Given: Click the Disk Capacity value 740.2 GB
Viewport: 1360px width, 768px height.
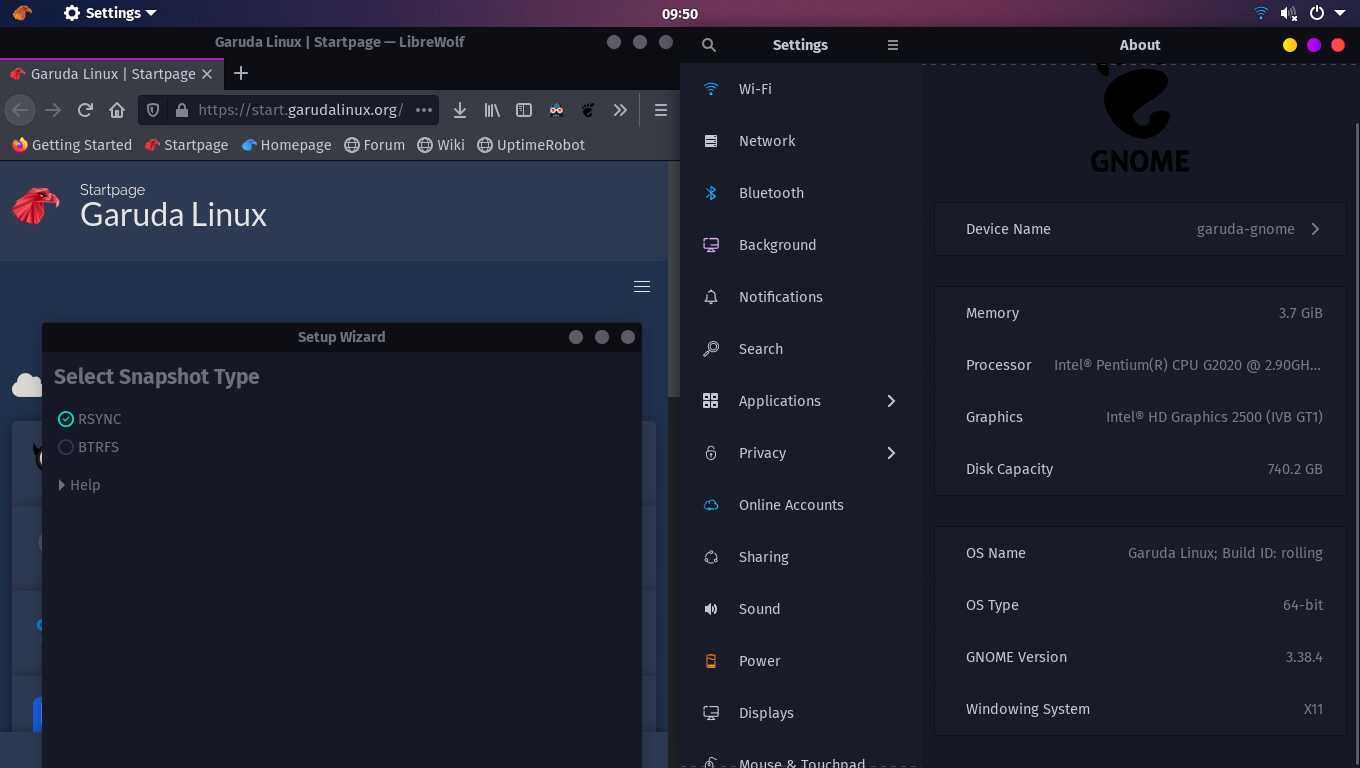Looking at the screenshot, I should click(1294, 469).
